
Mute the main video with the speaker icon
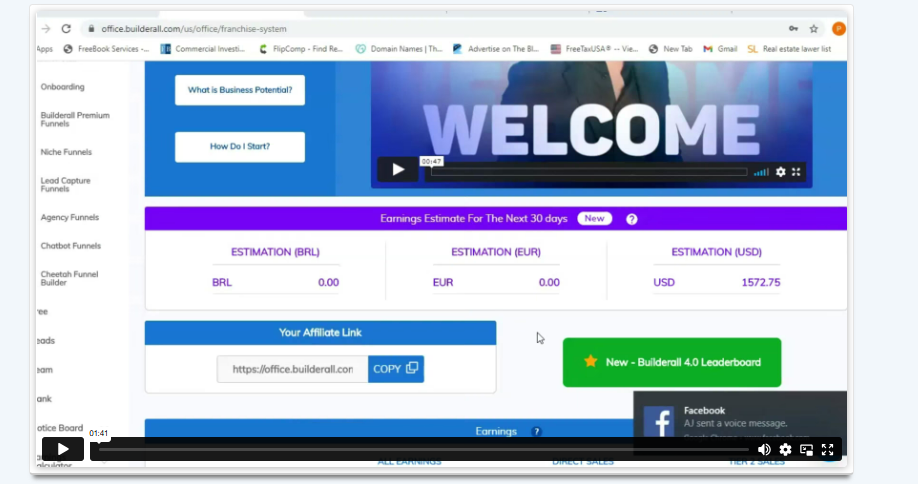click(x=764, y=449)
